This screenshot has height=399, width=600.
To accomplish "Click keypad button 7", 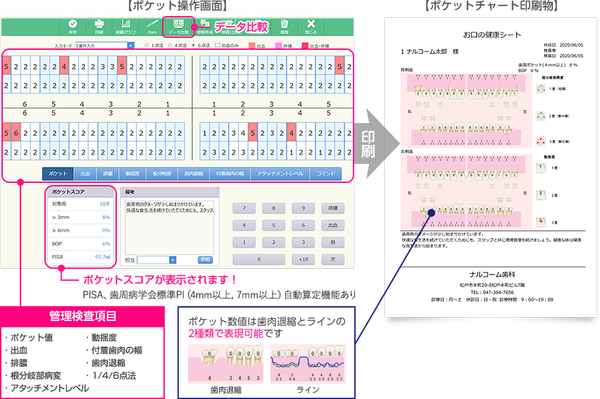I will [244, 208].
